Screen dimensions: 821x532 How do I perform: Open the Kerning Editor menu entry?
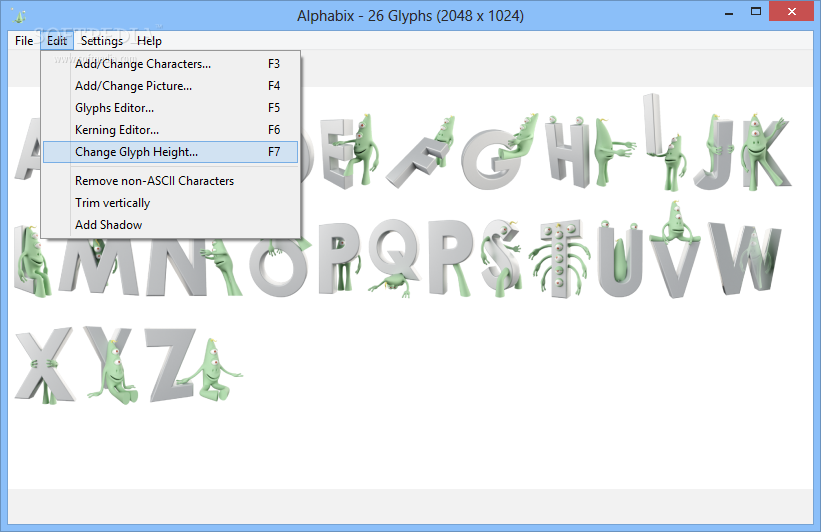[170, 130]
